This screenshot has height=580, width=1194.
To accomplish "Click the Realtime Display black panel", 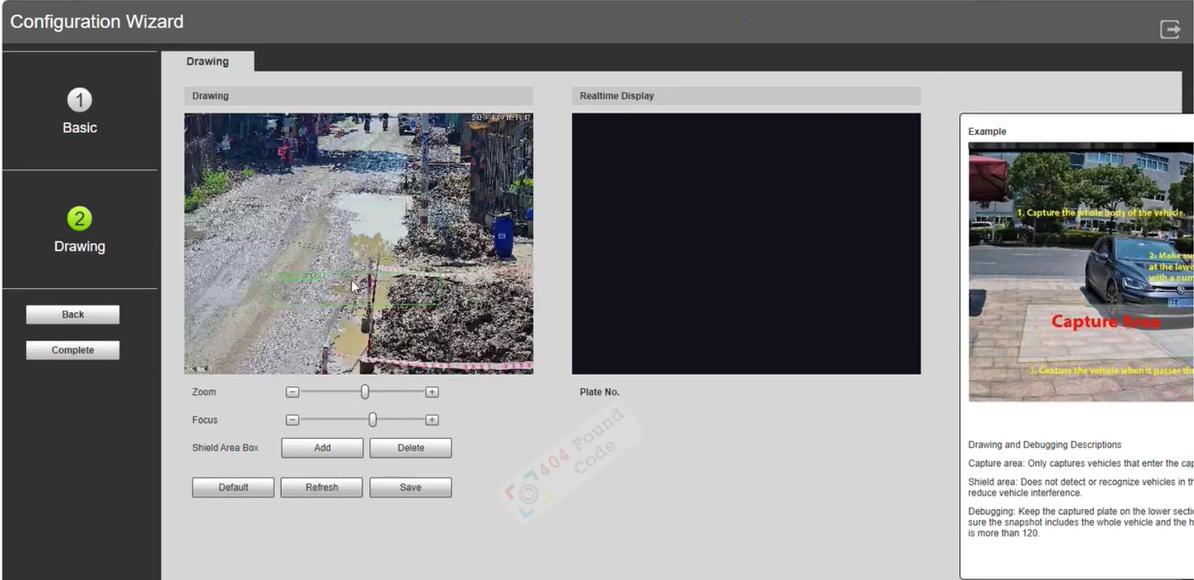I will point(746,244).
